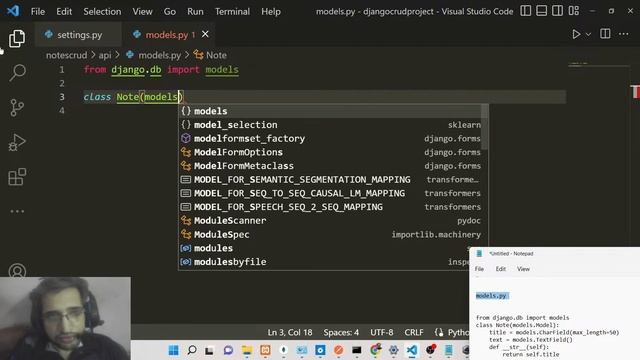
Task: Close the models.py tab
Action: pos(205,35)
